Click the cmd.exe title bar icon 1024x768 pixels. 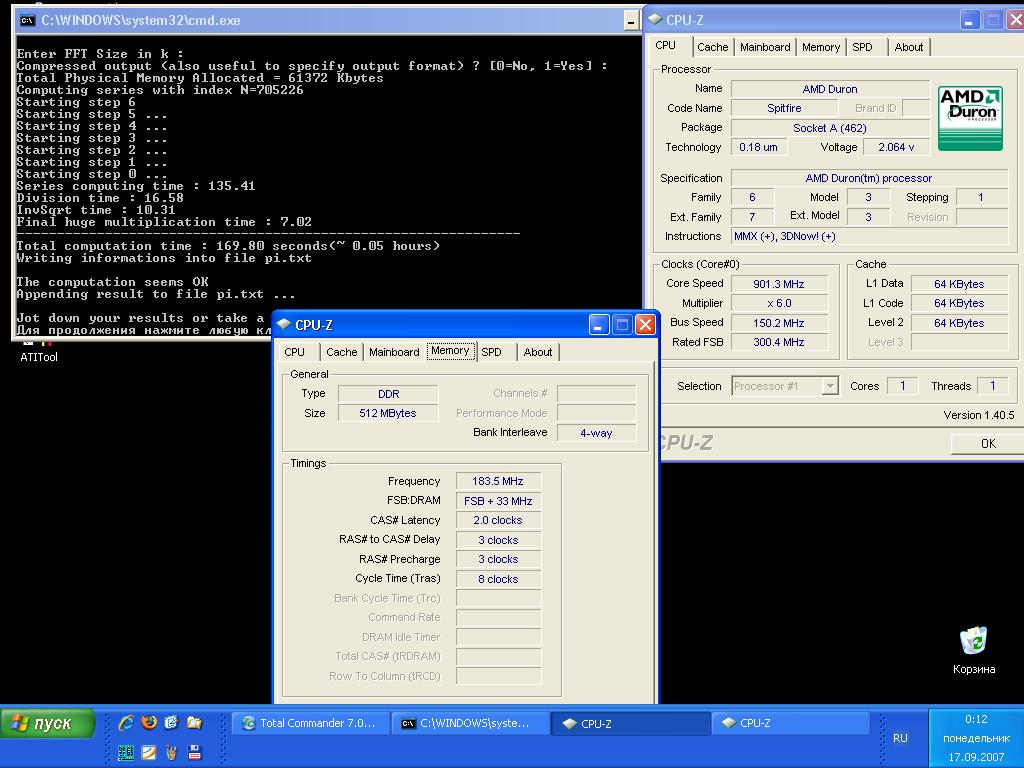pyautogui.click(x=27, y=20)
